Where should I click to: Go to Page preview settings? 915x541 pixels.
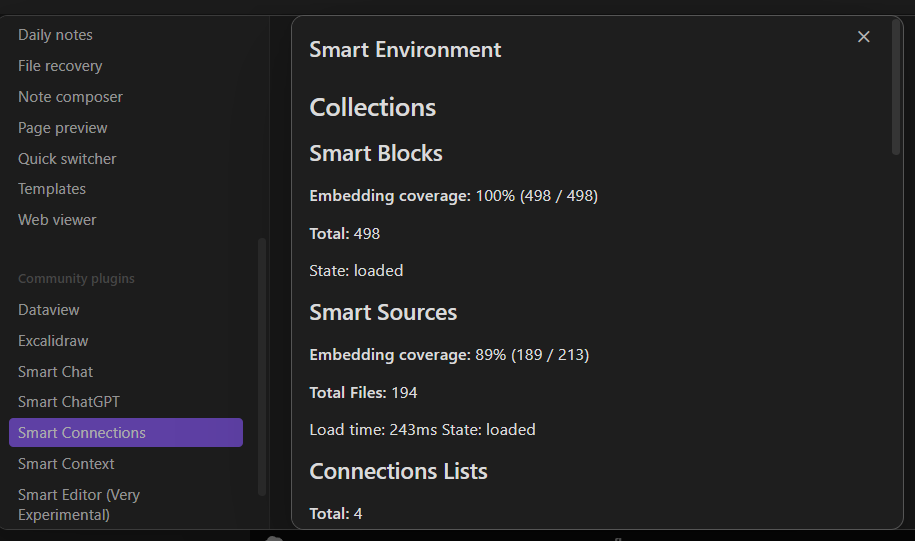pos(62,128)
